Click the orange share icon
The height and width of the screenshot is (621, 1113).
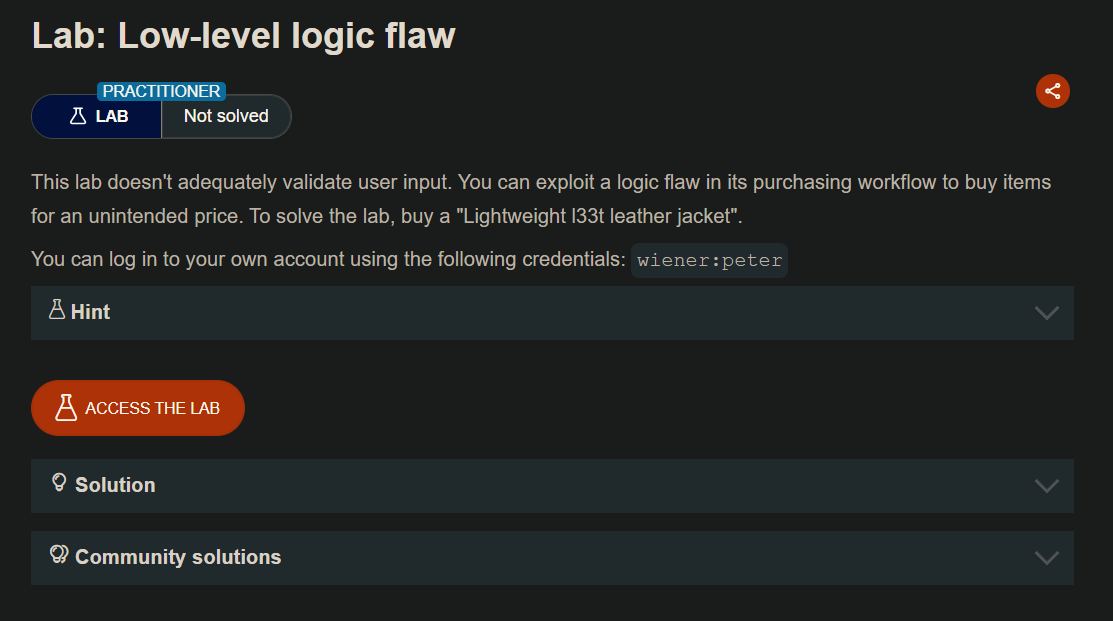click(x=1053, y=91)
